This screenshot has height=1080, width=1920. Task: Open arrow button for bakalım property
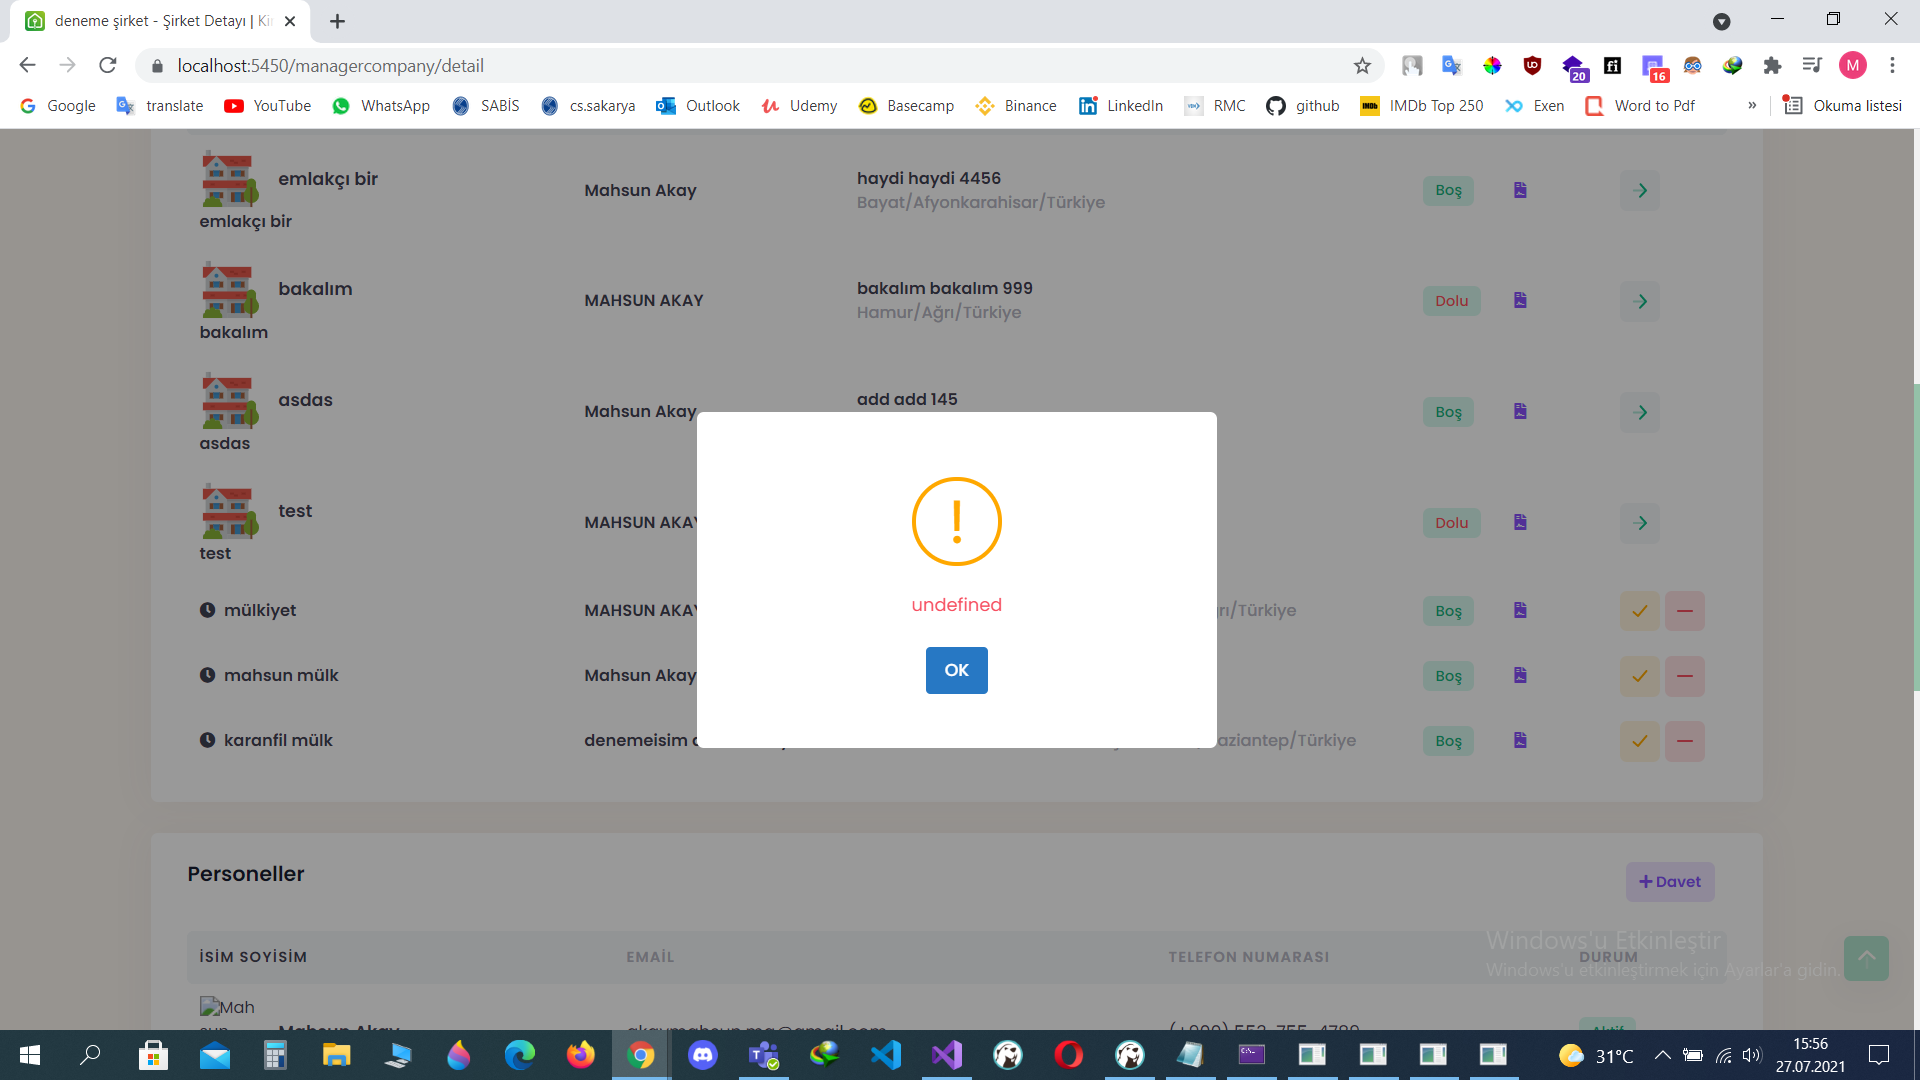(x=1640, y=301)
